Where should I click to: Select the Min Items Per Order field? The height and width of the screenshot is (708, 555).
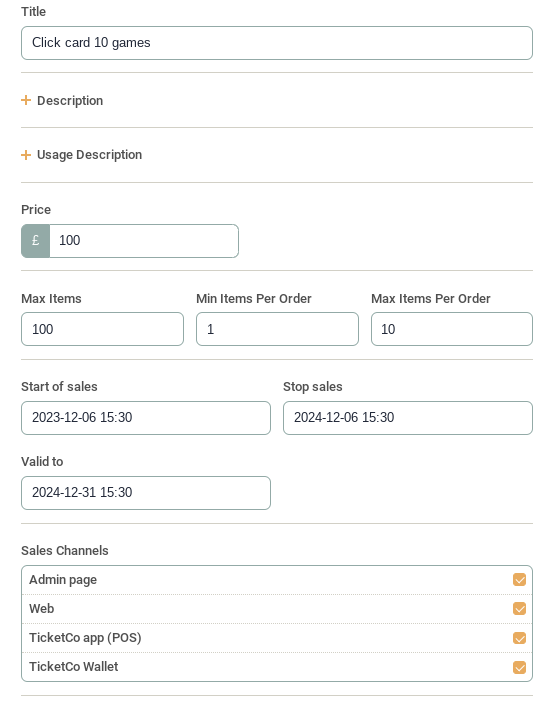coord(277,329)
